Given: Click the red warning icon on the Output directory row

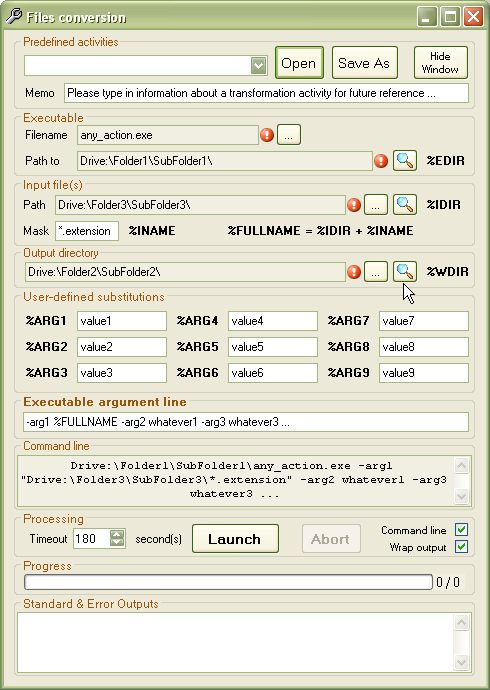Looking at the screenshot, I should click(354, 272).
